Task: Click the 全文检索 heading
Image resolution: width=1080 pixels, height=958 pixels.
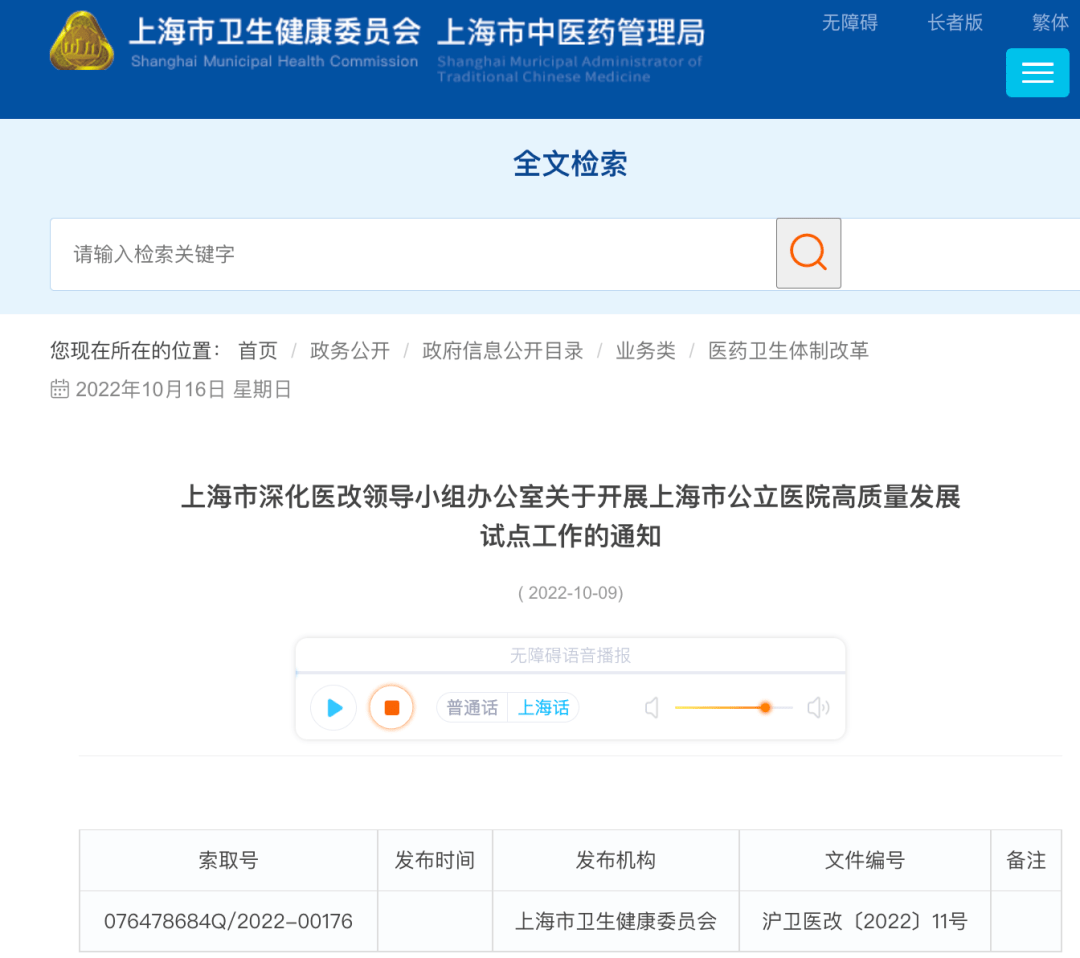Action: (x=570, y=164)
